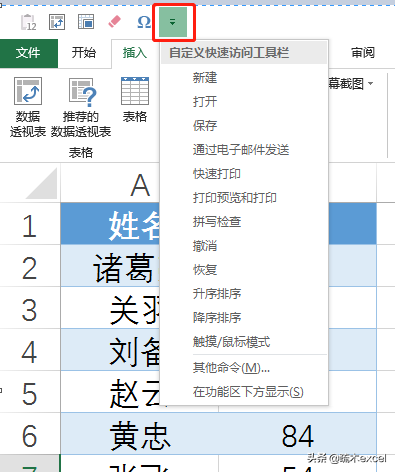Click the 推荐的数据透视表 icon
Image resolution: width=395 pixels, height=472 pixels.
[81, 107]
